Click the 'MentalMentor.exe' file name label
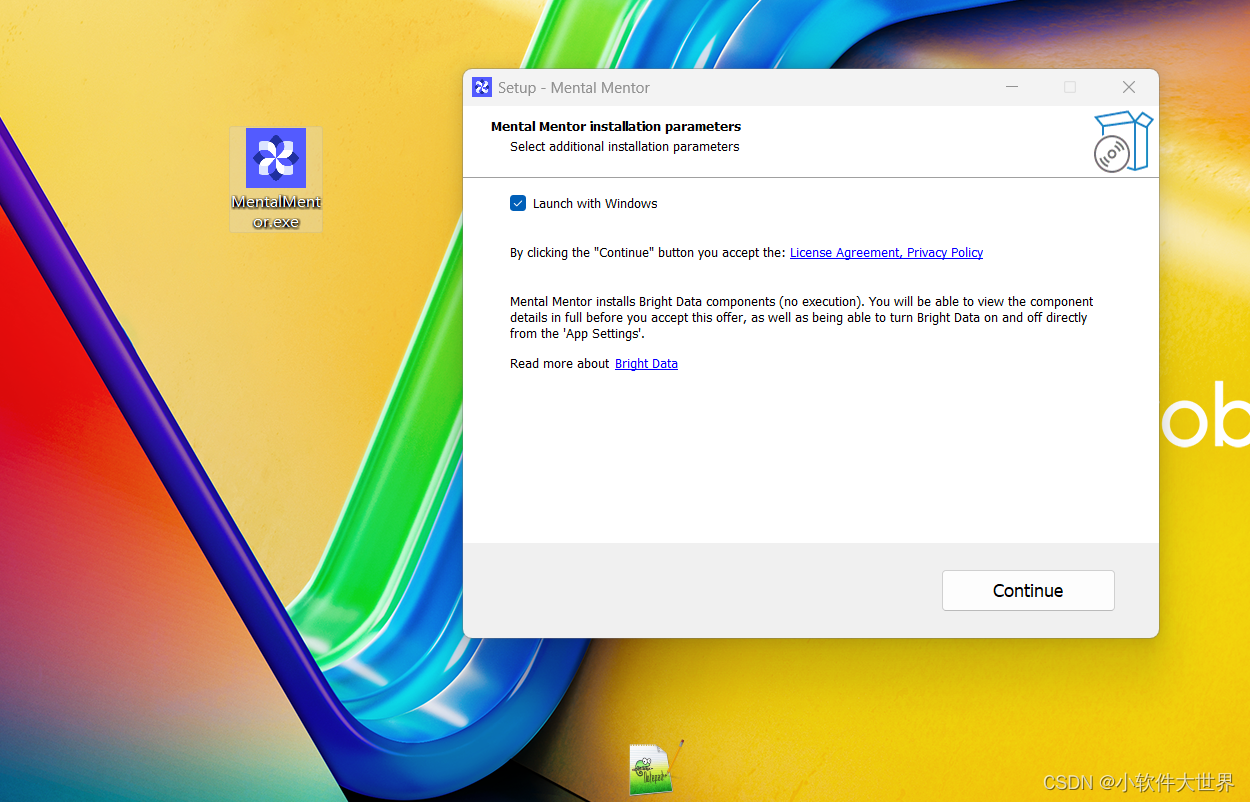 click(x=276, y=212)
